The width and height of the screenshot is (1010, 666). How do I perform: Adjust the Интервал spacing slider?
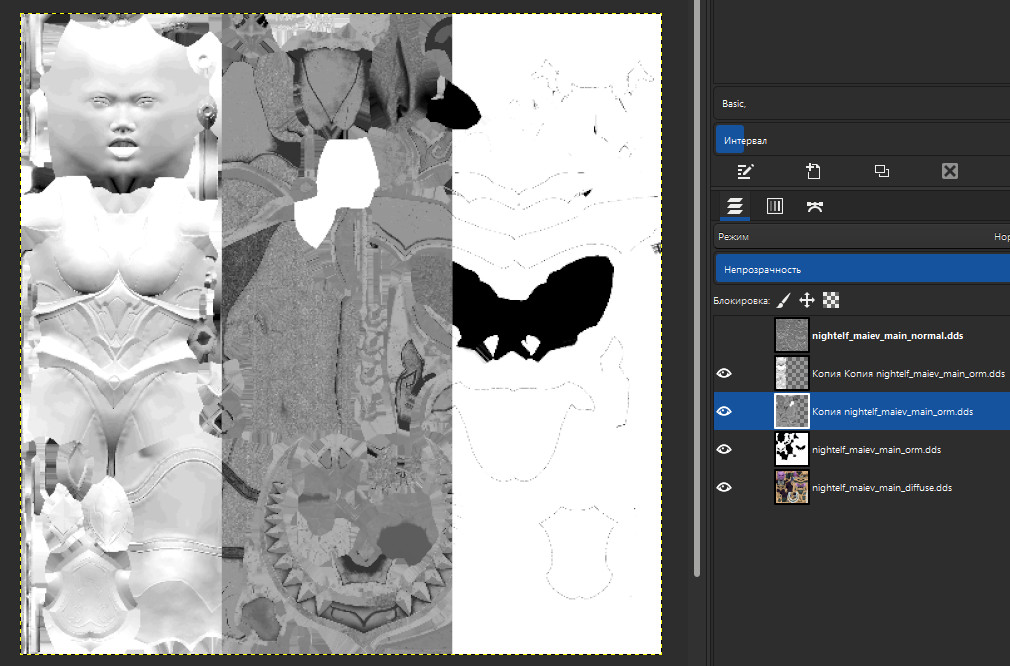tap(862, 140)
